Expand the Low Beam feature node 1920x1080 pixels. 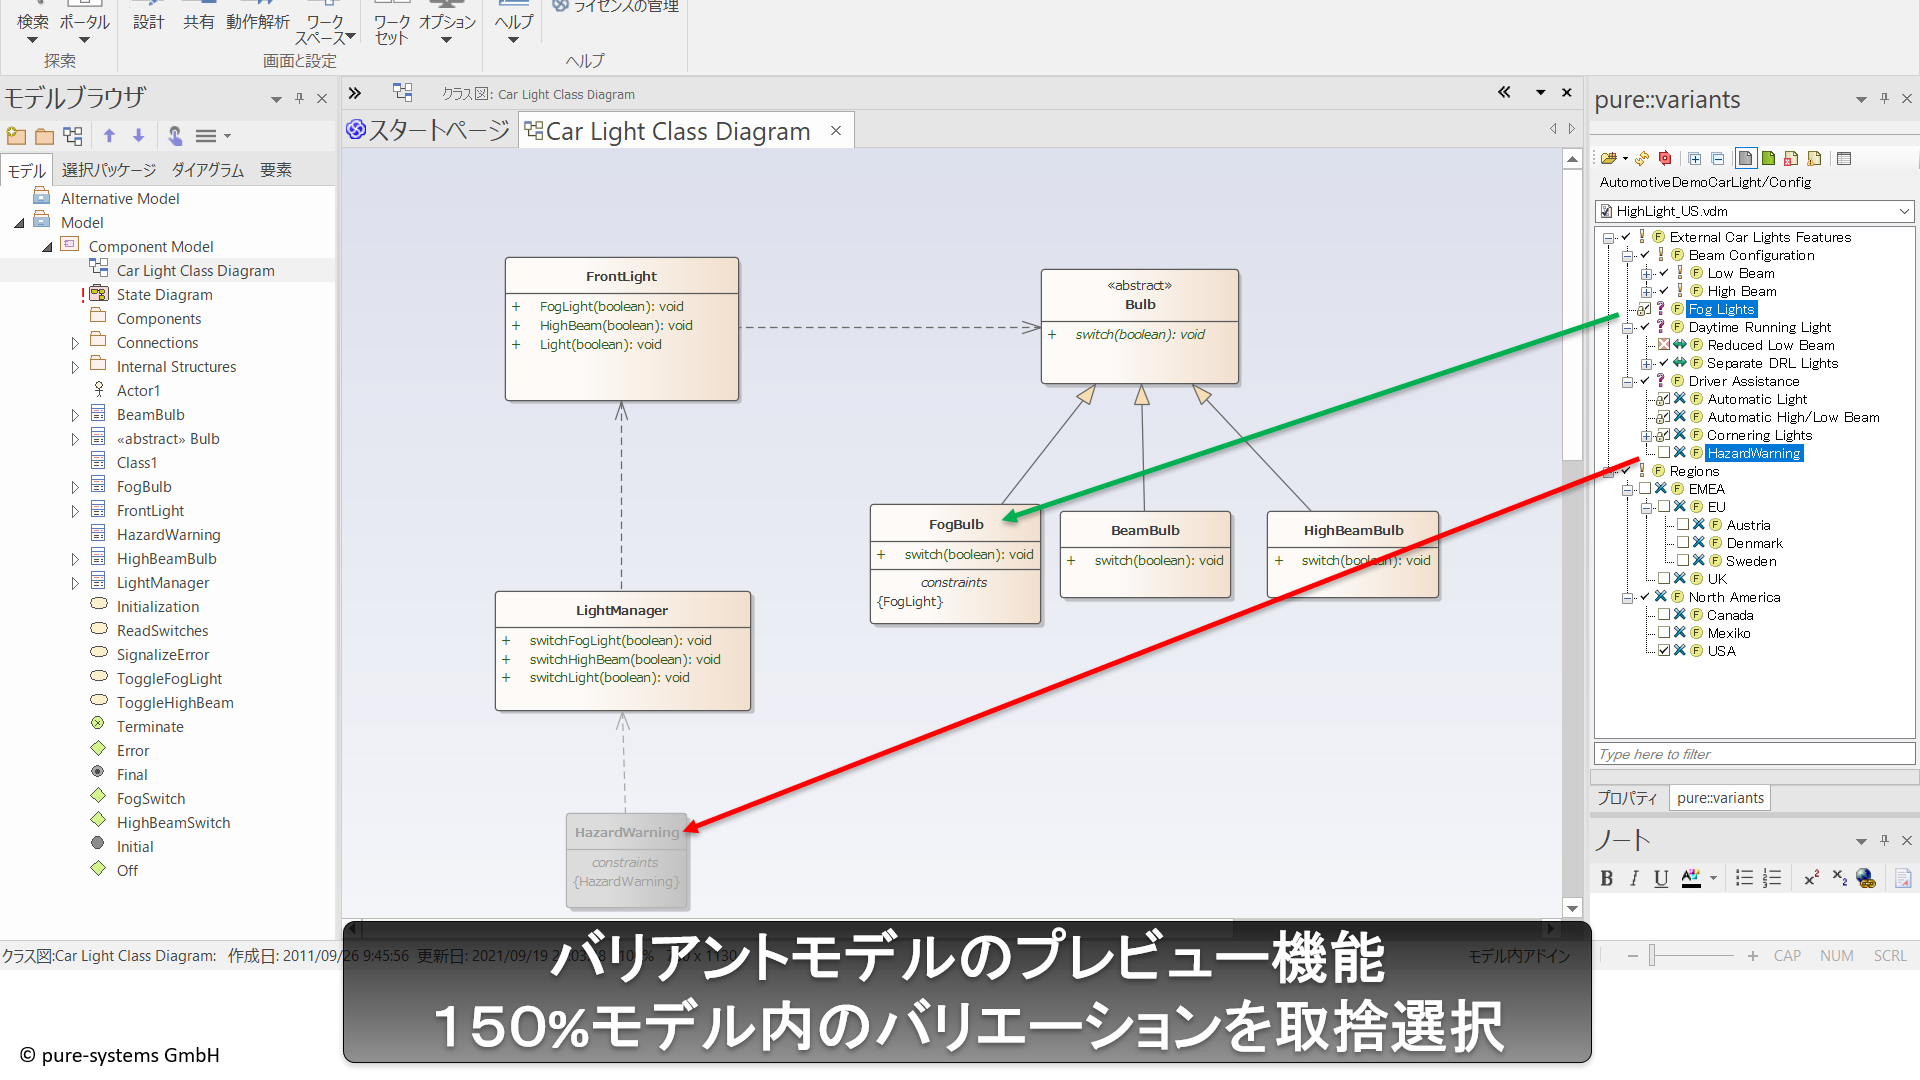1646,274
